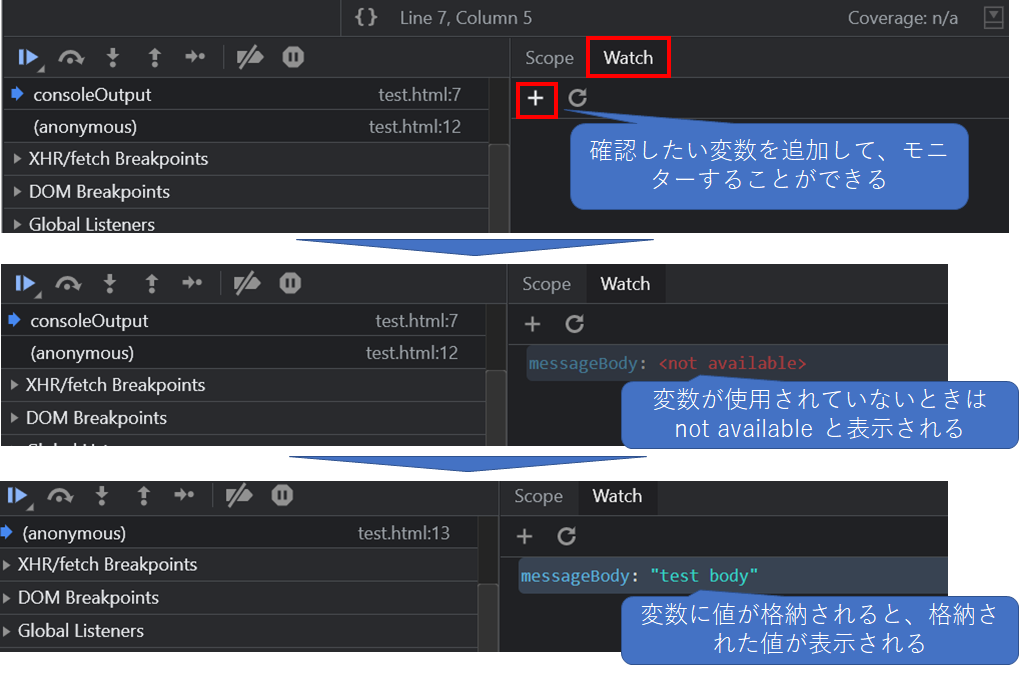Step into next function call, top toolbar
The width and height of the screenshot is (1019, 674).
[x=112, y=58]
